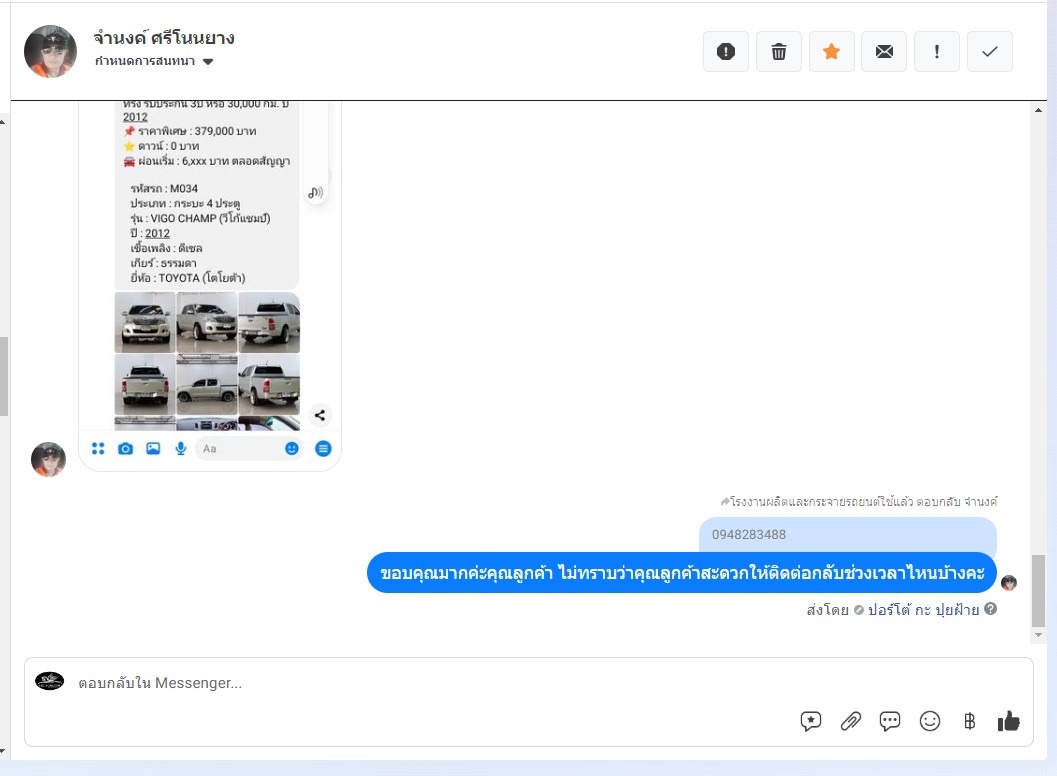Click blue smiley icon in screenshot

[291, 448]
